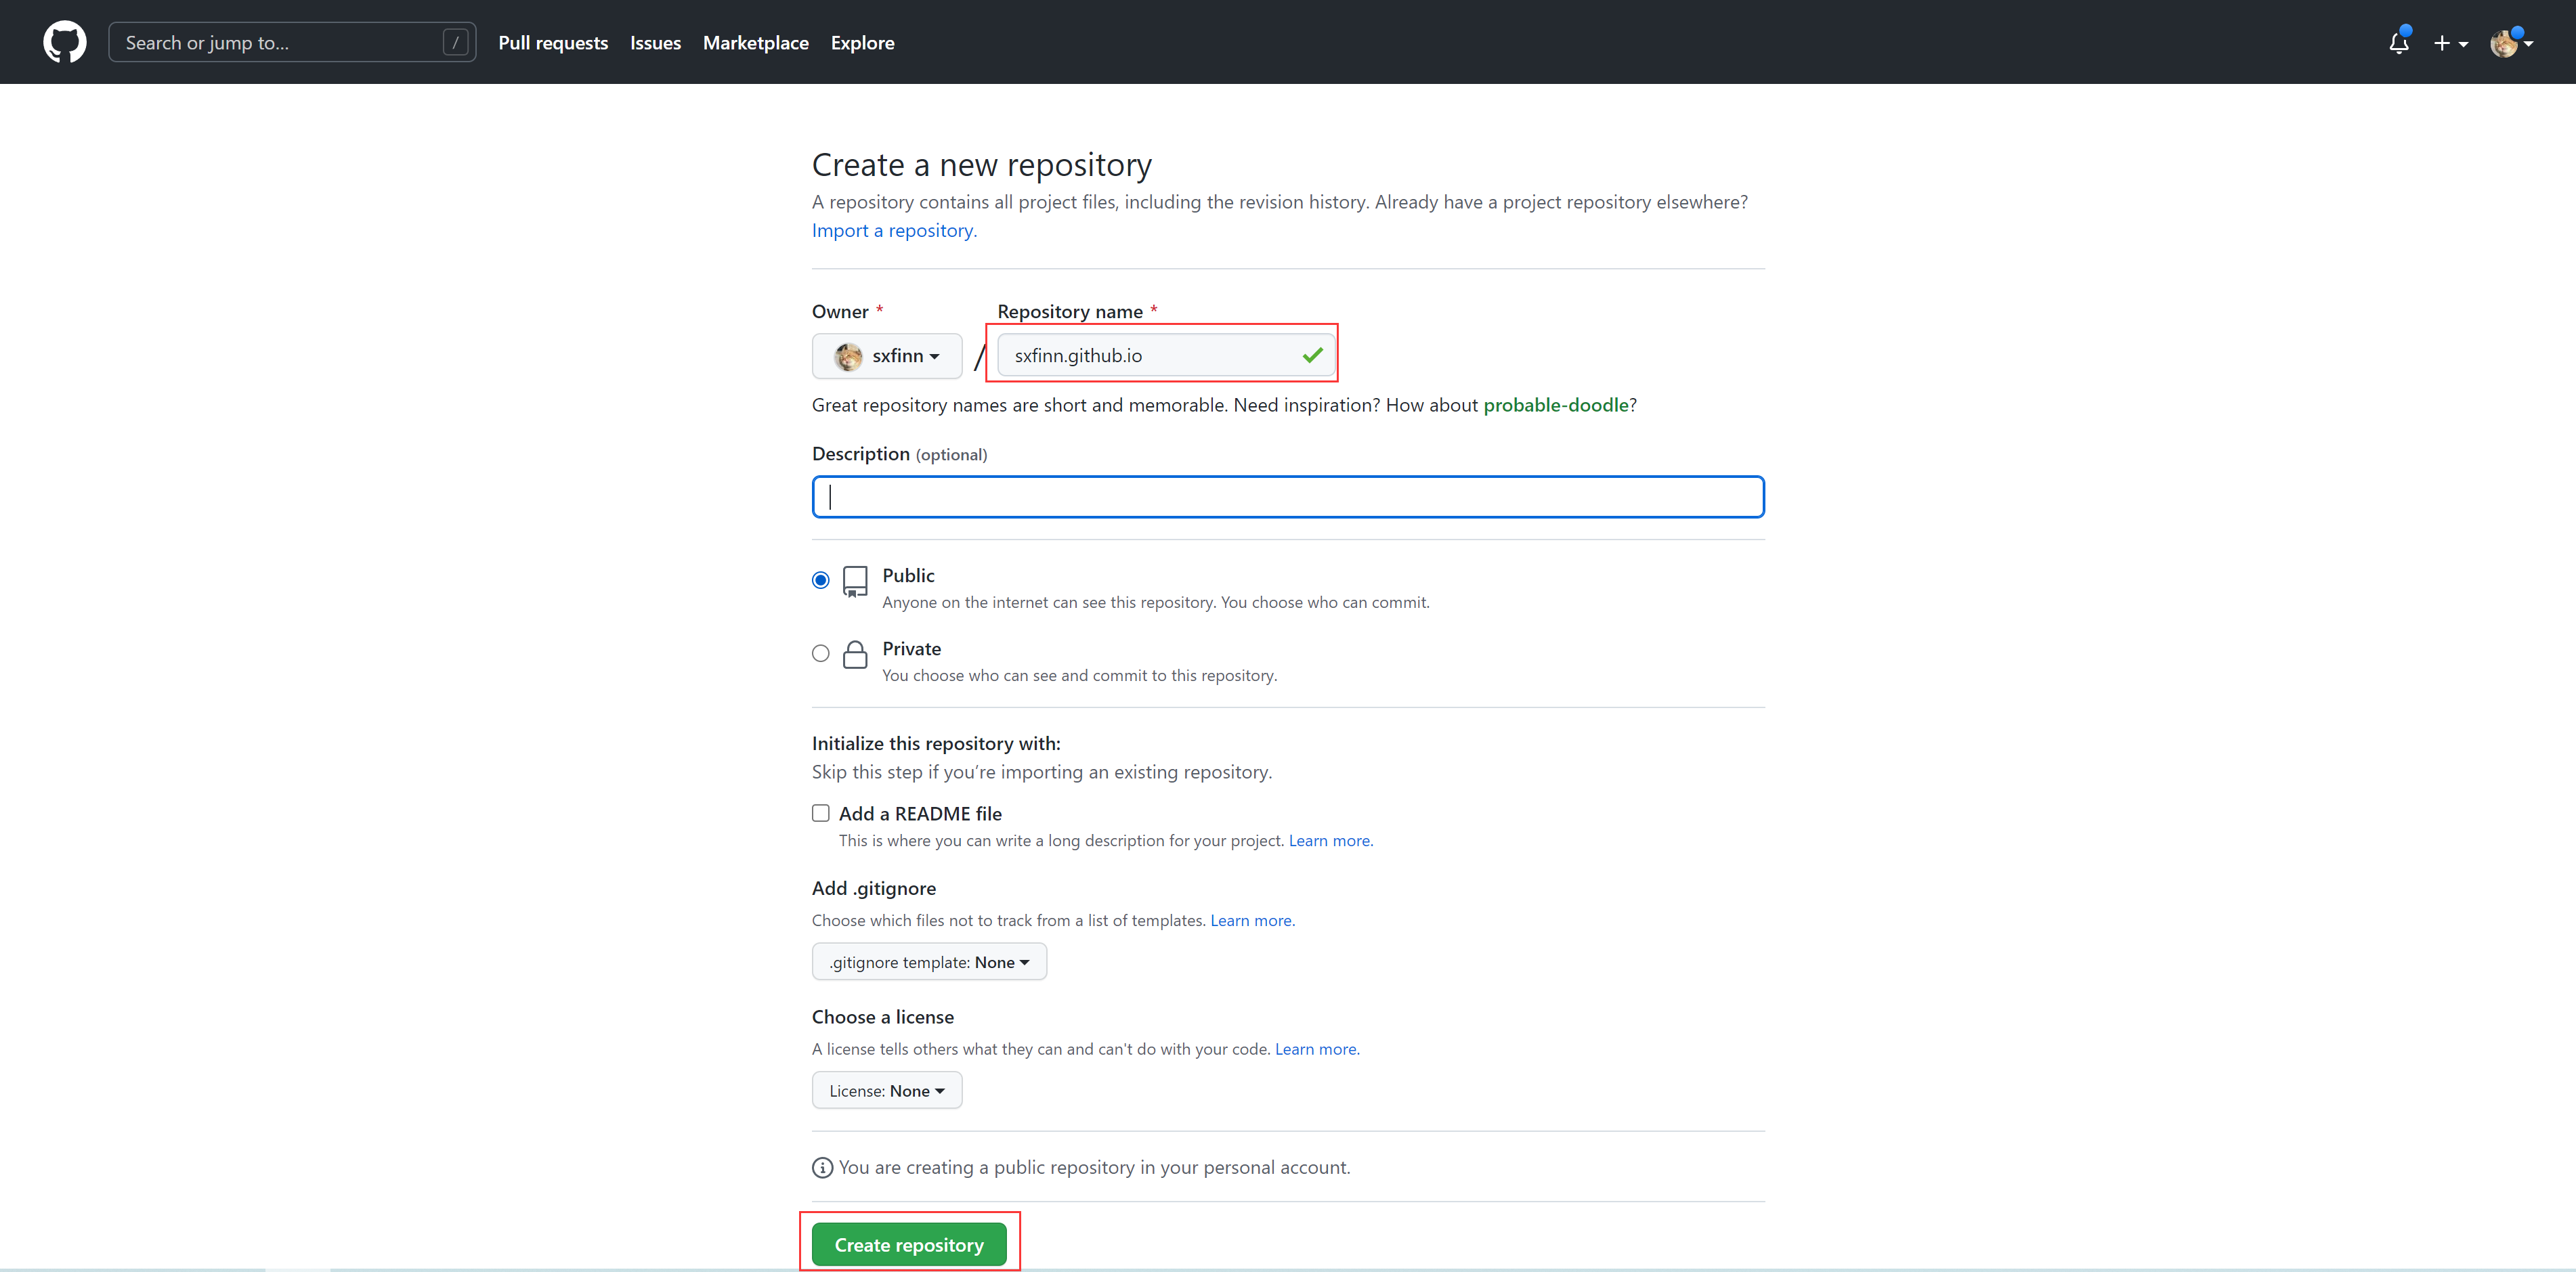Viewport: 2576px width, 1272px height.
Task: Enable the Add a README file checkbox
Action: (x=821, y=813)
